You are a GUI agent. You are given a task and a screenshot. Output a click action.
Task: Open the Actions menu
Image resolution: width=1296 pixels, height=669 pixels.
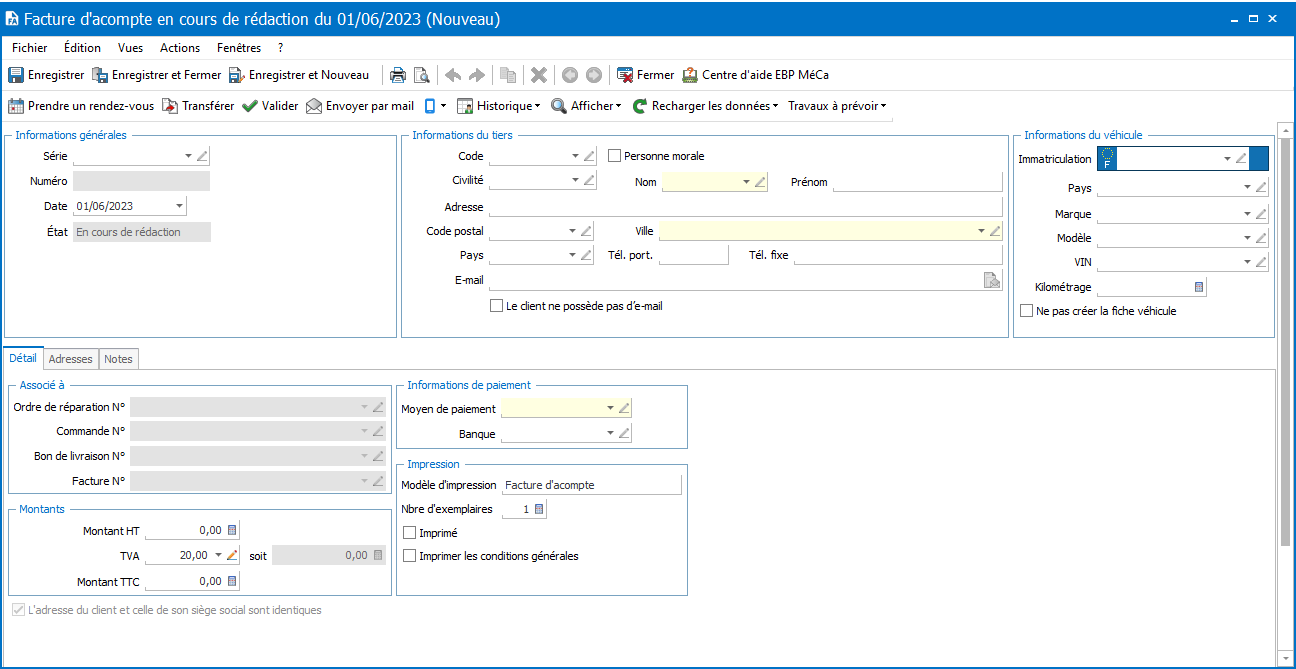coord(180,48)
